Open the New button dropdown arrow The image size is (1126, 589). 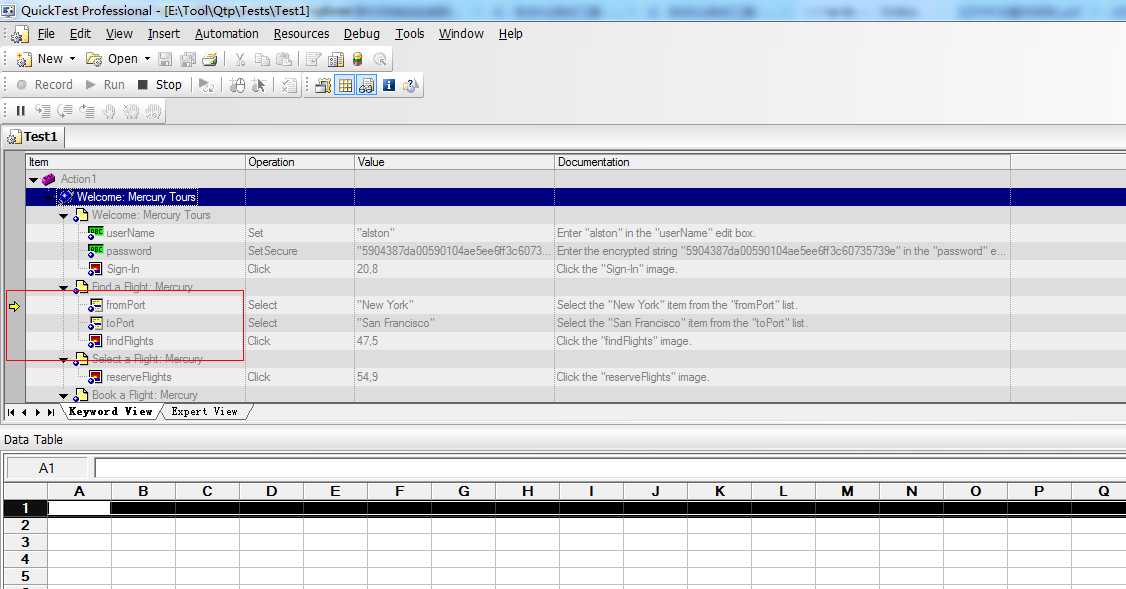pyautogui.click(x=72, y=59)
